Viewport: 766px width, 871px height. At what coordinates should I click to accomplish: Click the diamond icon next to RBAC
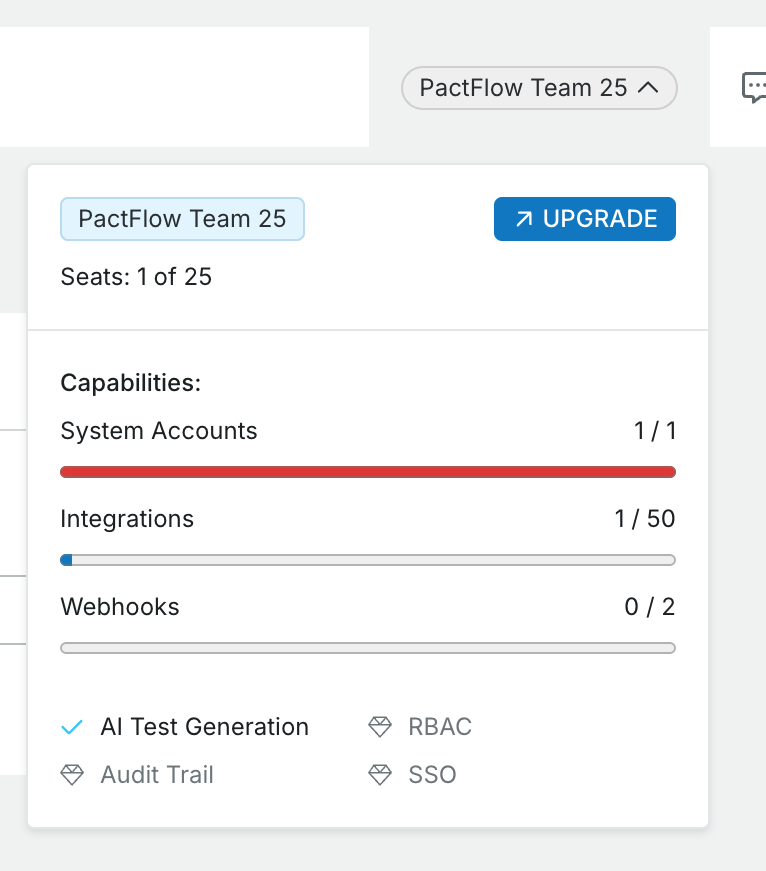(x=380, y=727)
